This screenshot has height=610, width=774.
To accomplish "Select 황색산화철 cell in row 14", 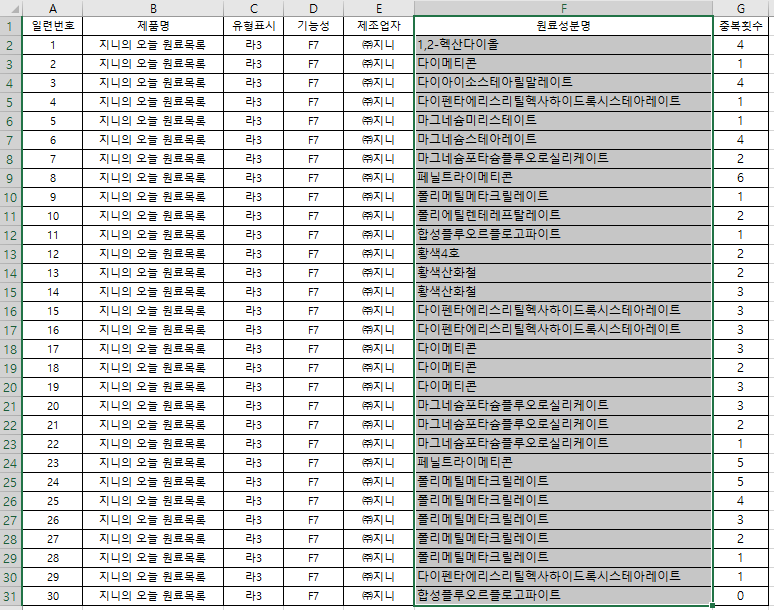I will pos(564,273).
